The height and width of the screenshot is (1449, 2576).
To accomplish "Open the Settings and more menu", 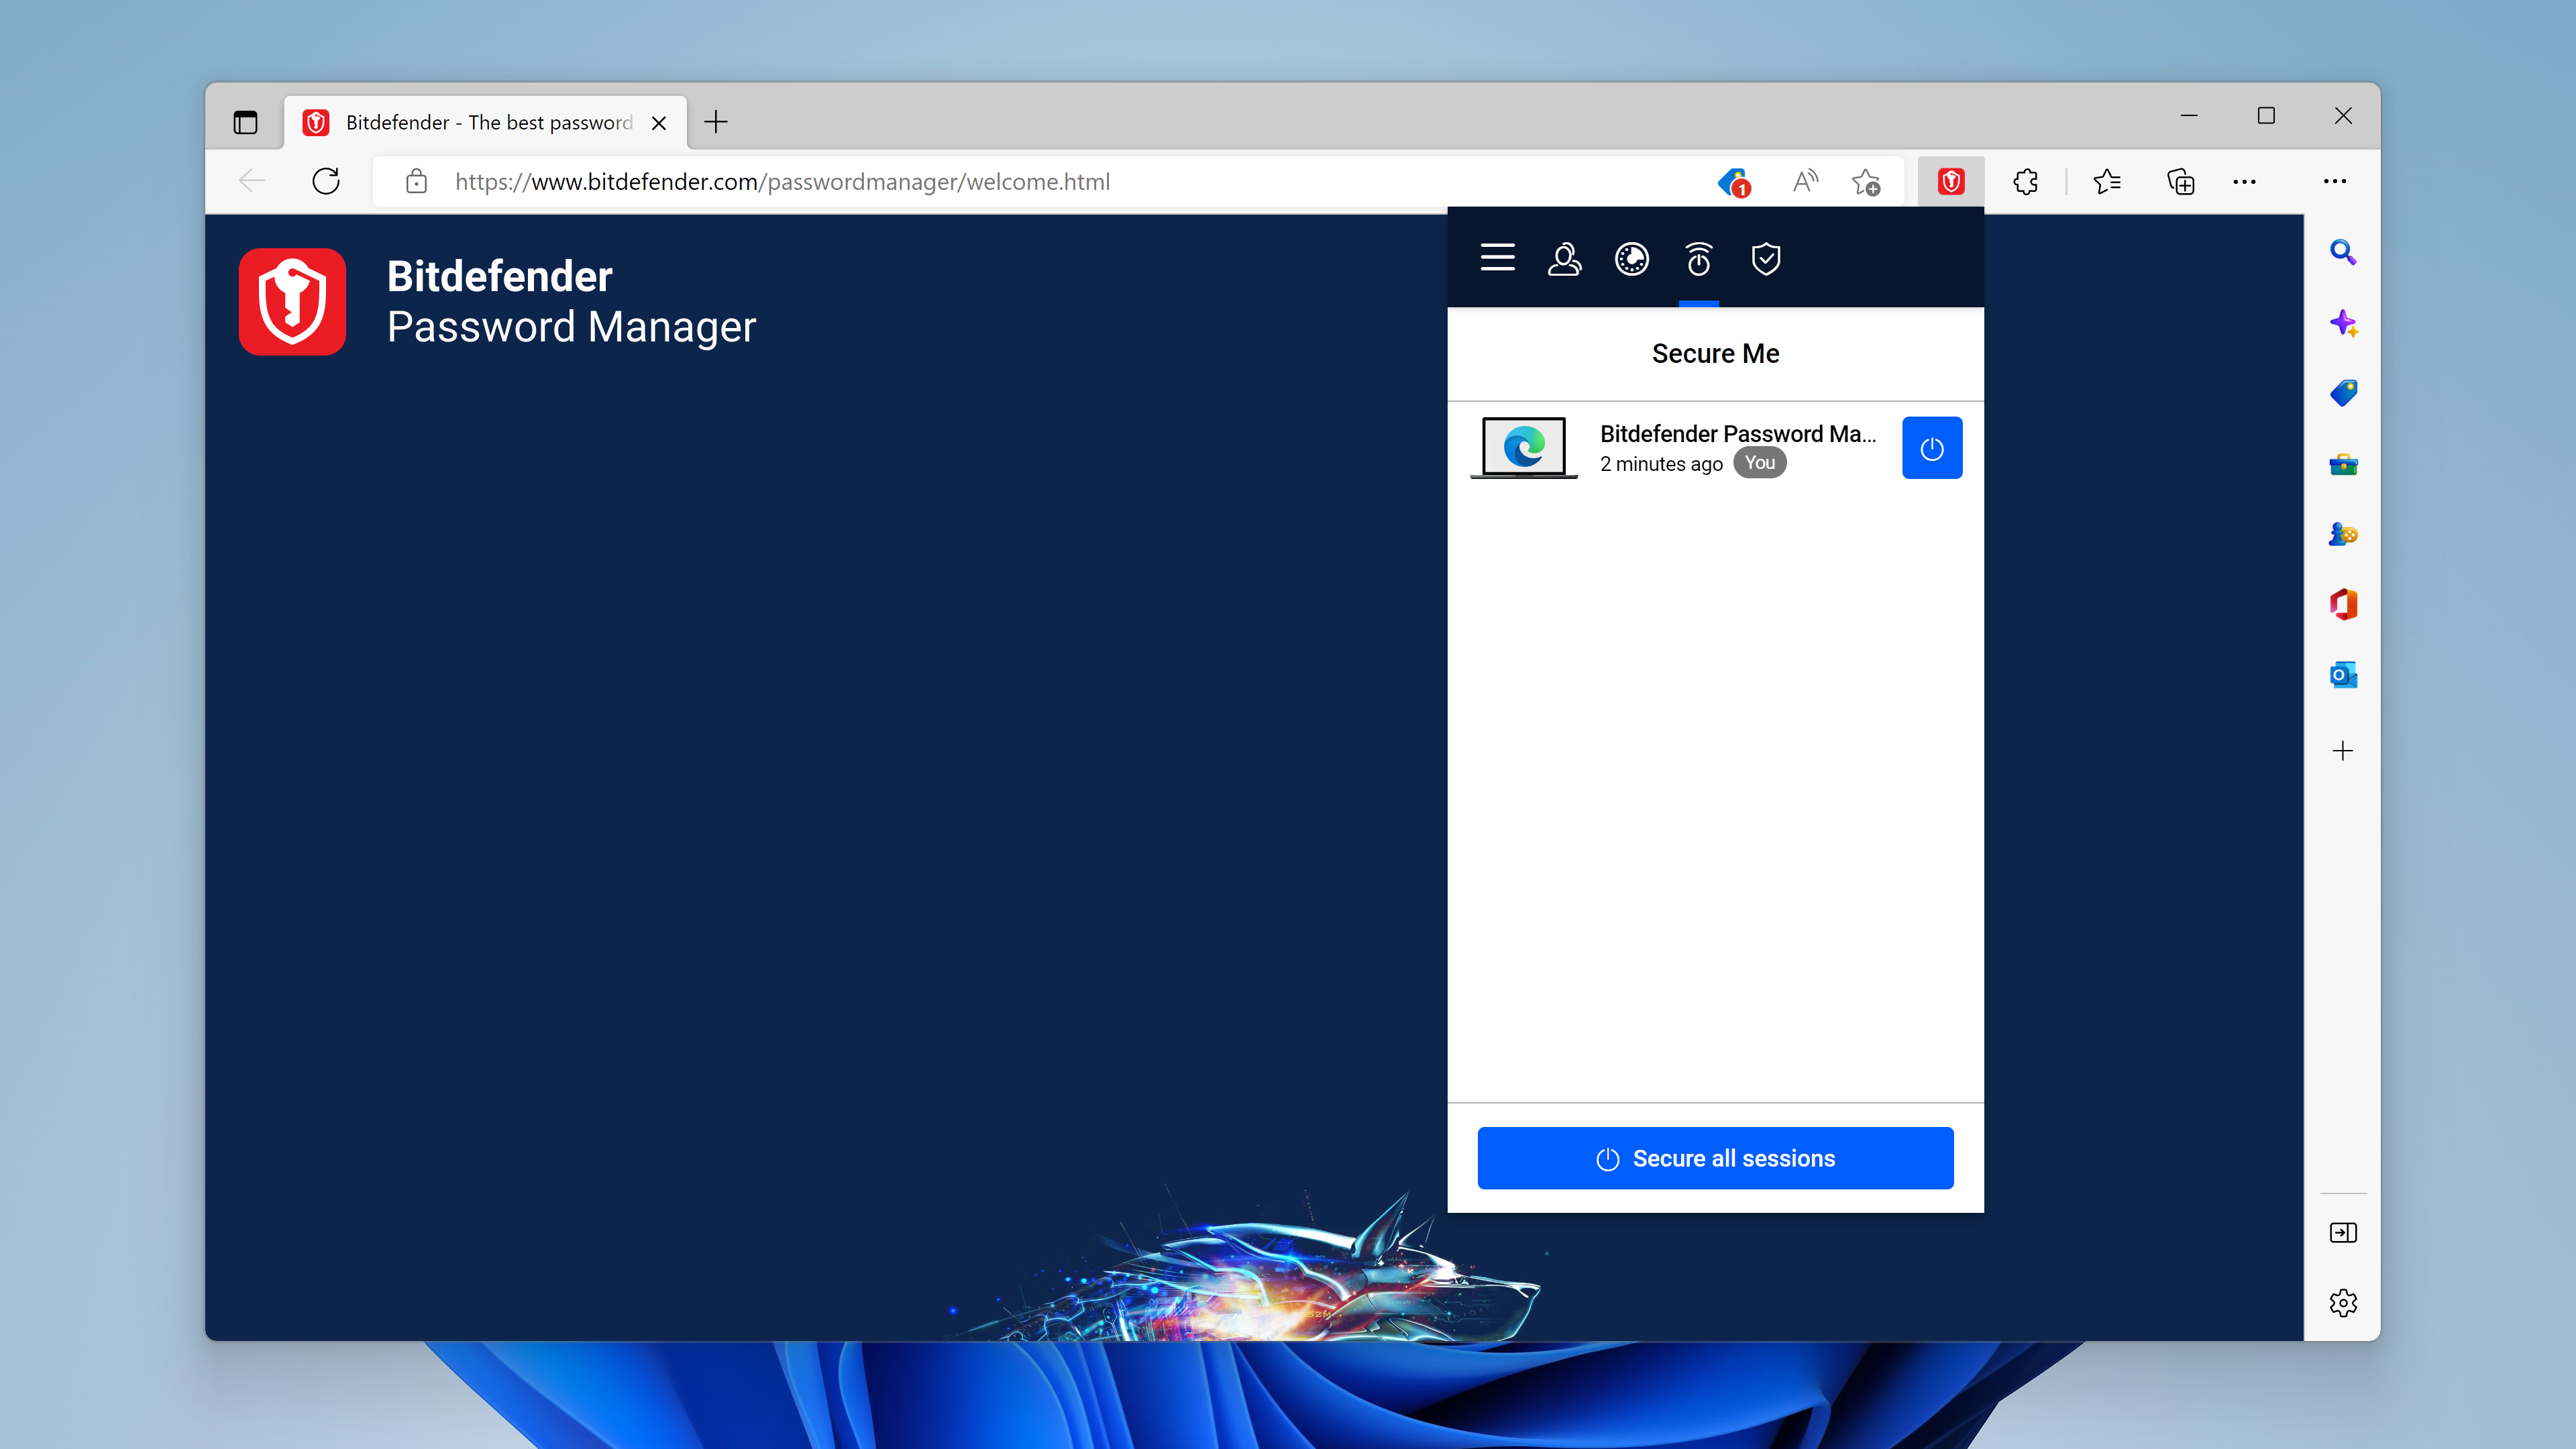I will pos(2244,181).
